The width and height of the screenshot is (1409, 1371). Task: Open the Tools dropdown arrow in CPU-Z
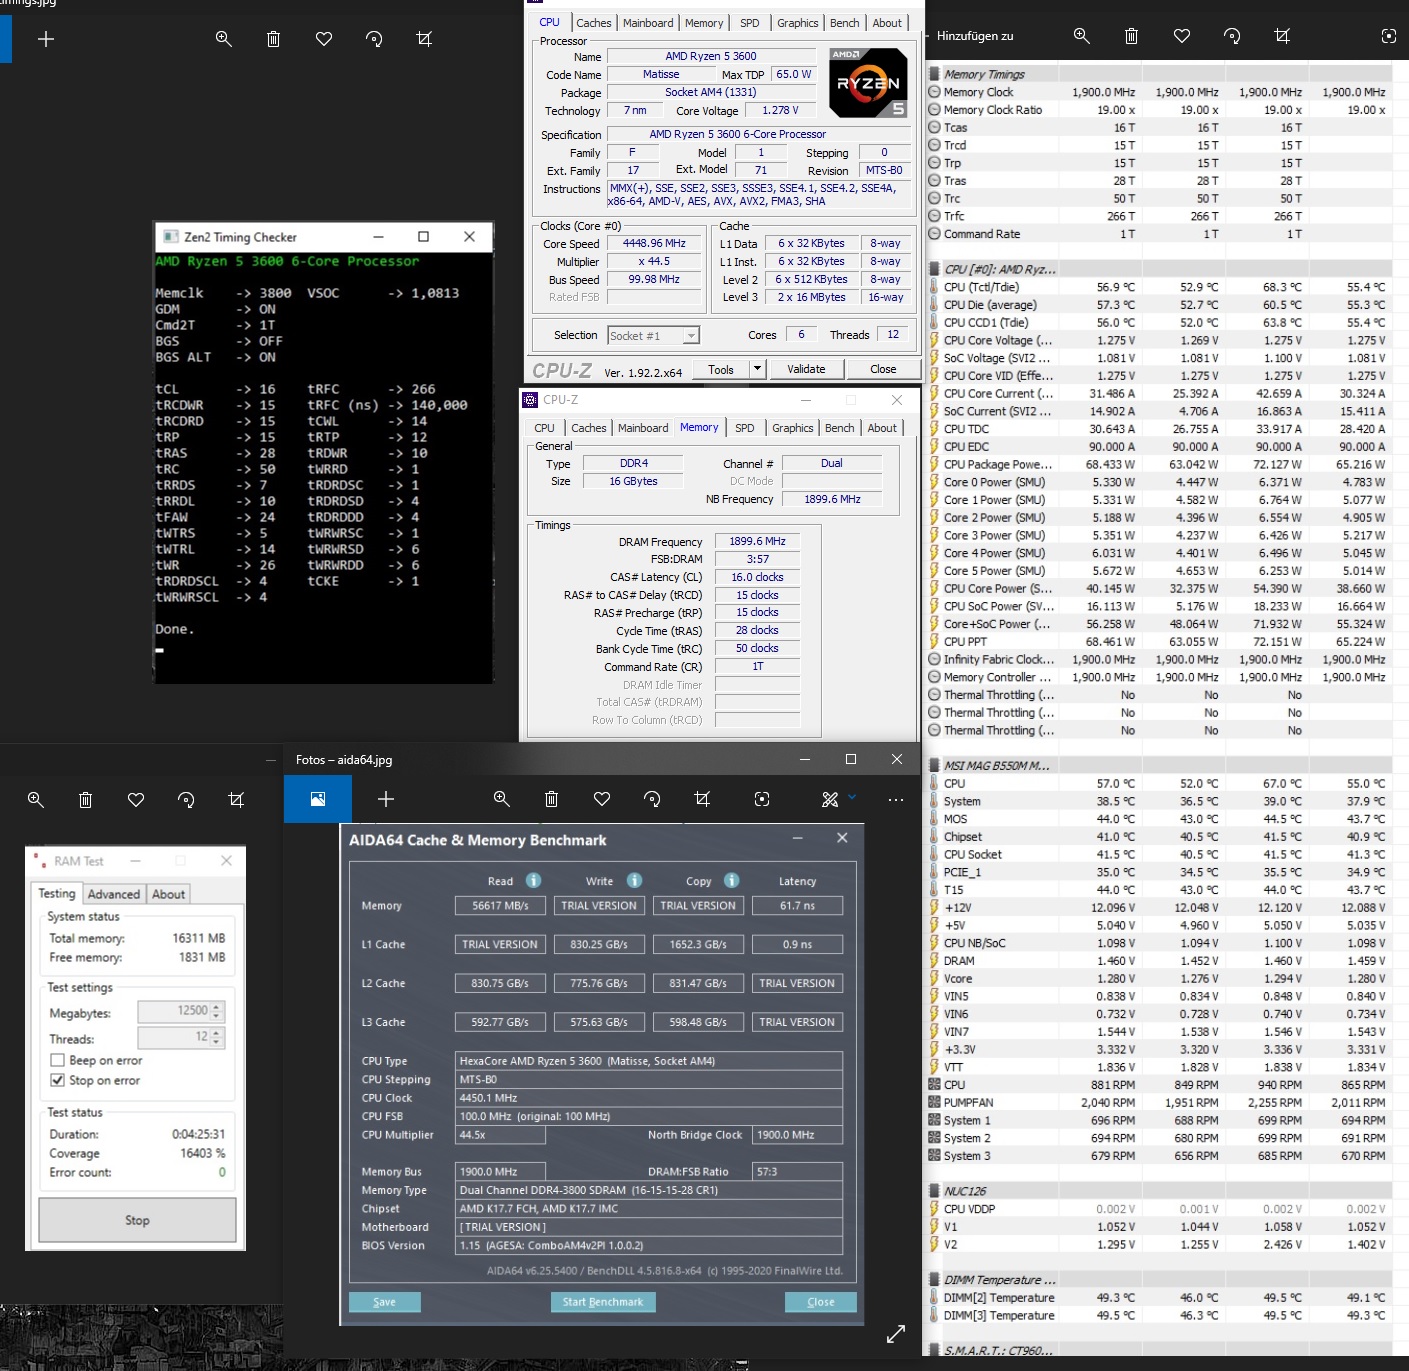757,369
